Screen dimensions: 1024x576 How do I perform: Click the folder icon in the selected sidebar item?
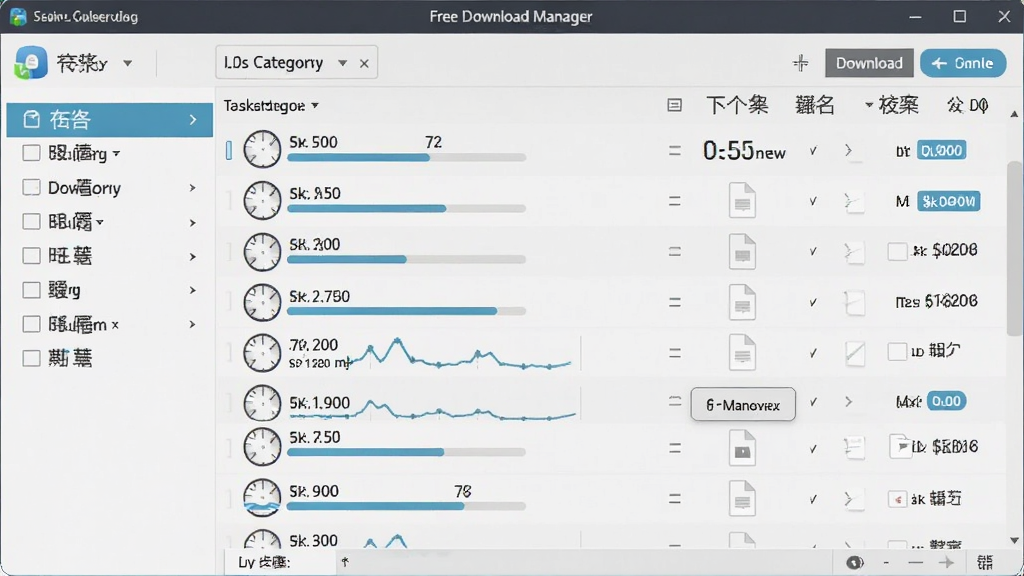coord(31,120)
